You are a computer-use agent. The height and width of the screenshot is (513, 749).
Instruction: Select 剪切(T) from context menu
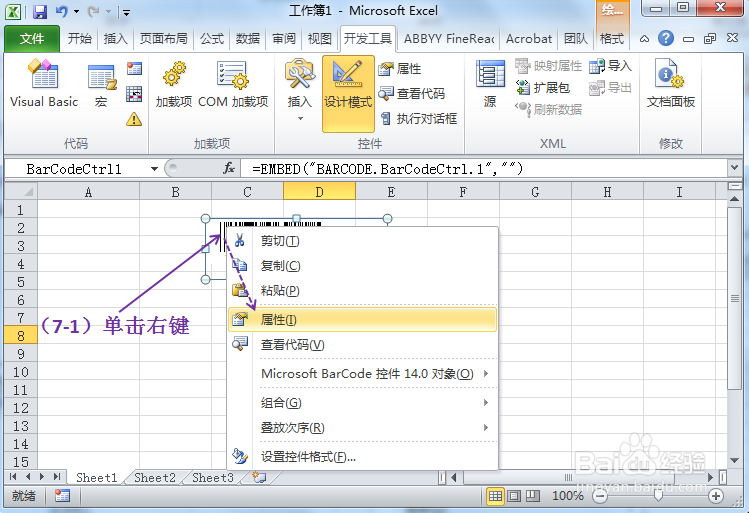coord(362,241)
